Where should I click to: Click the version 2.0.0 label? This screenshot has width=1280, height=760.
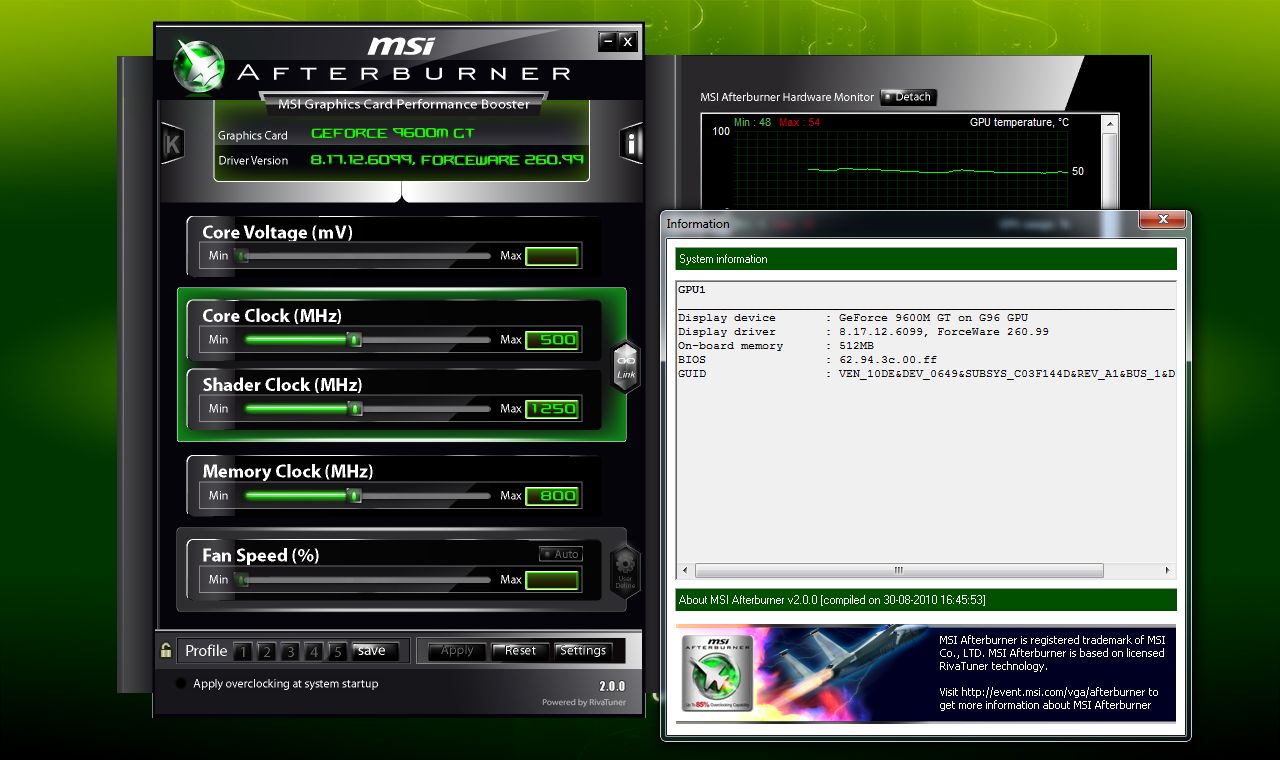click(x=612, y=687)
